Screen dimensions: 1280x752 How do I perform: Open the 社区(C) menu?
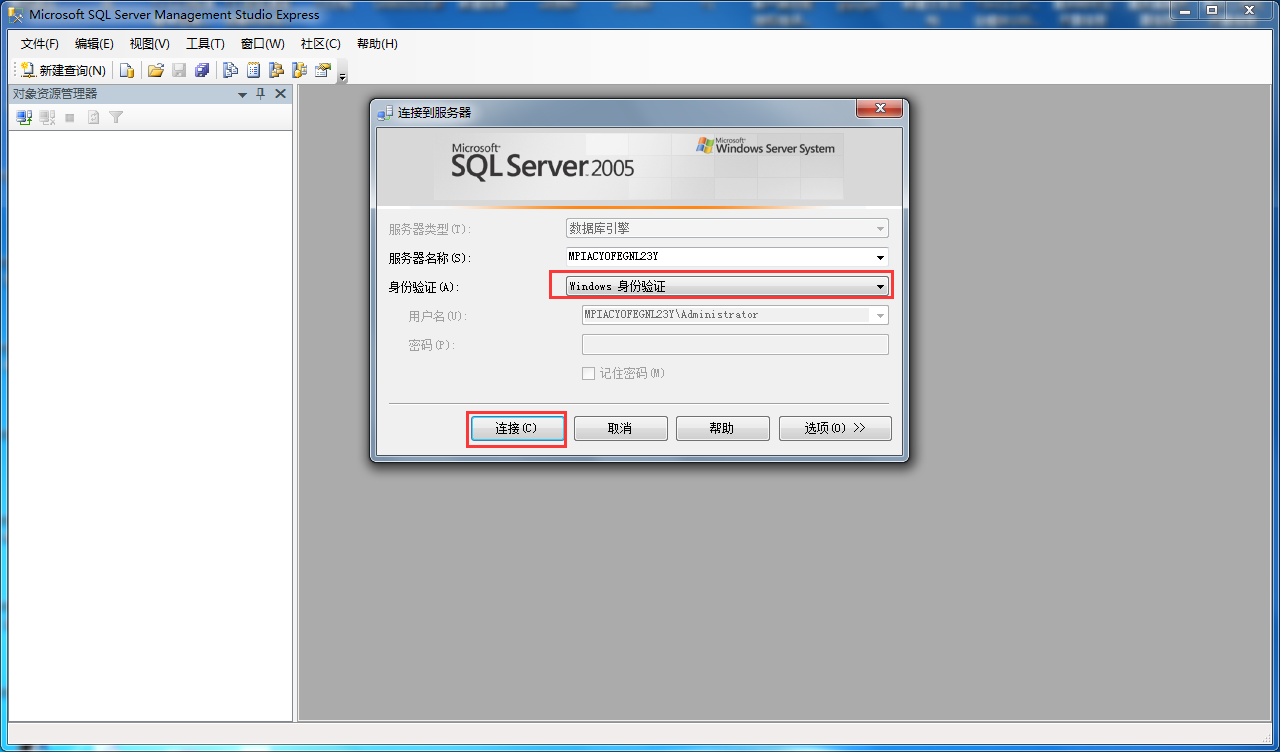(x=319, y=43)
